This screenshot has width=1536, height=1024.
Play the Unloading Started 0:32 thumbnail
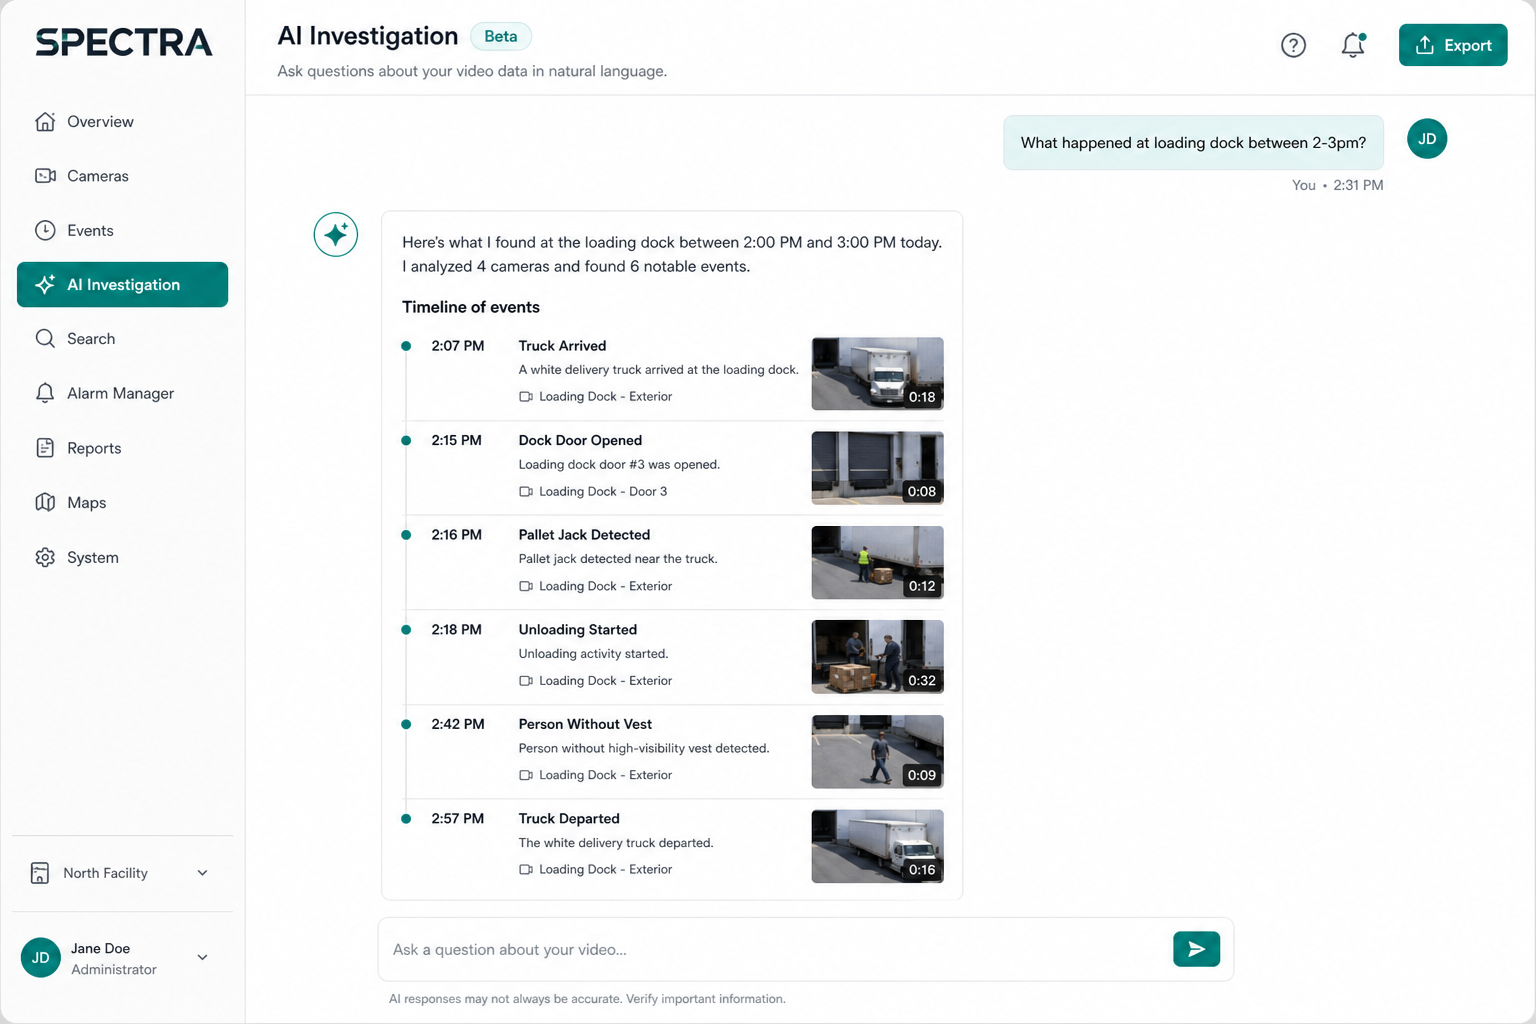pyautogui.click(x=877, y=657)
